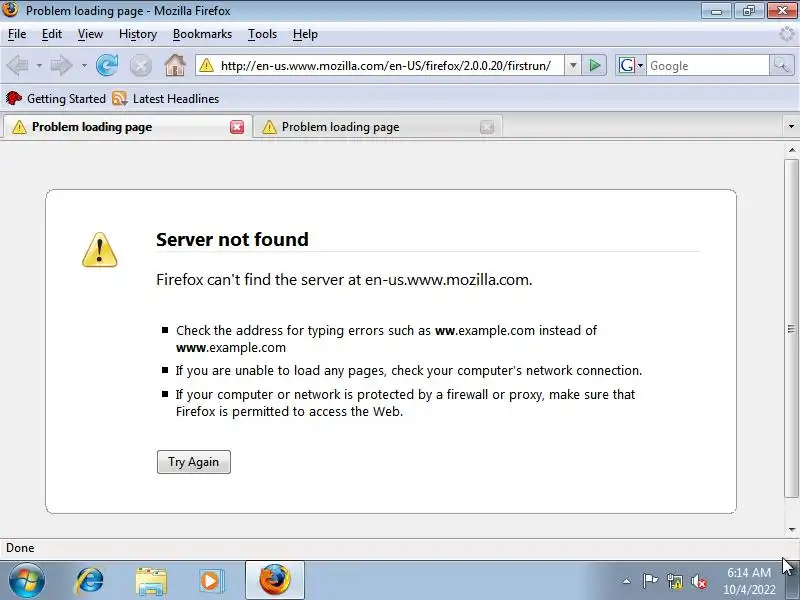Open Windows Media Player from taskbar
Image resolution: width=800 pixels, height=600 pixels.
[211, 581]
